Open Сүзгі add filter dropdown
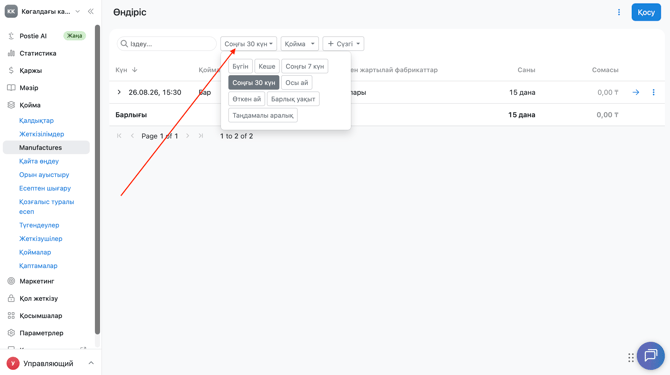This screenshot has height=375, width=670. click(344, 44)
